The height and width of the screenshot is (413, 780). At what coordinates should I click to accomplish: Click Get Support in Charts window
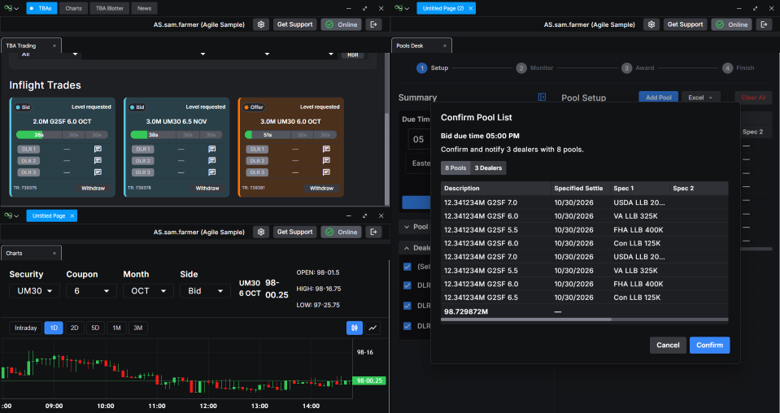(x=294, y=232)
